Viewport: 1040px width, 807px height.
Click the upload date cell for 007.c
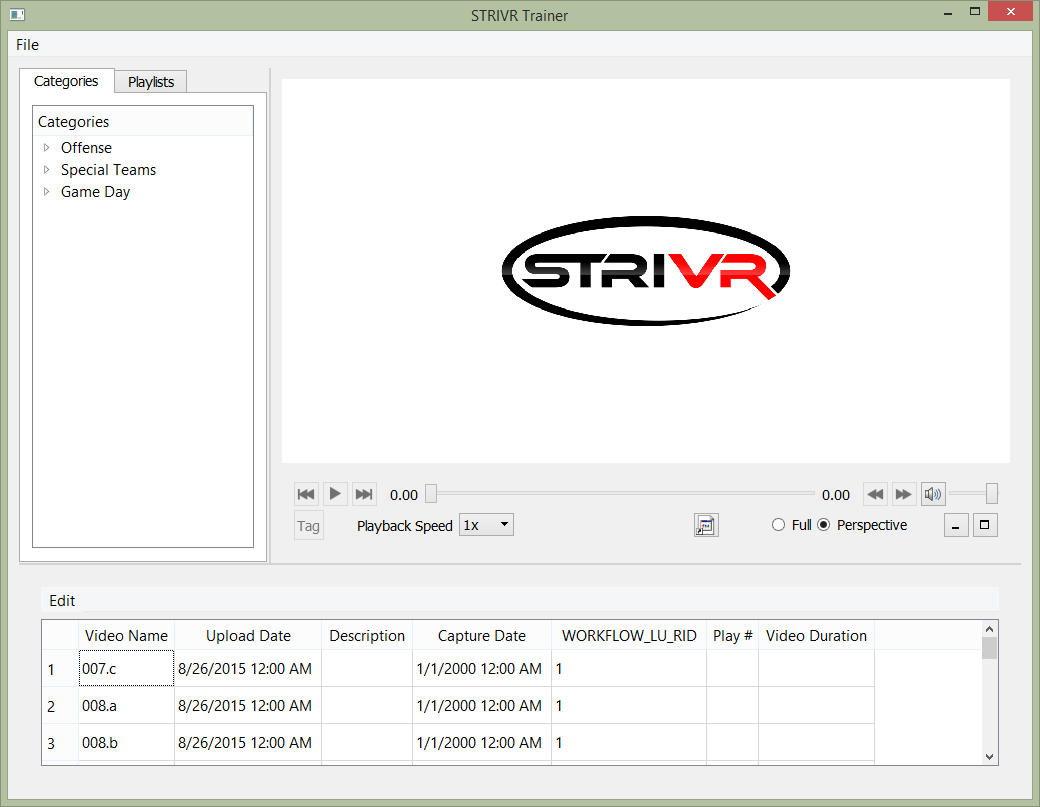coord(248,668)
